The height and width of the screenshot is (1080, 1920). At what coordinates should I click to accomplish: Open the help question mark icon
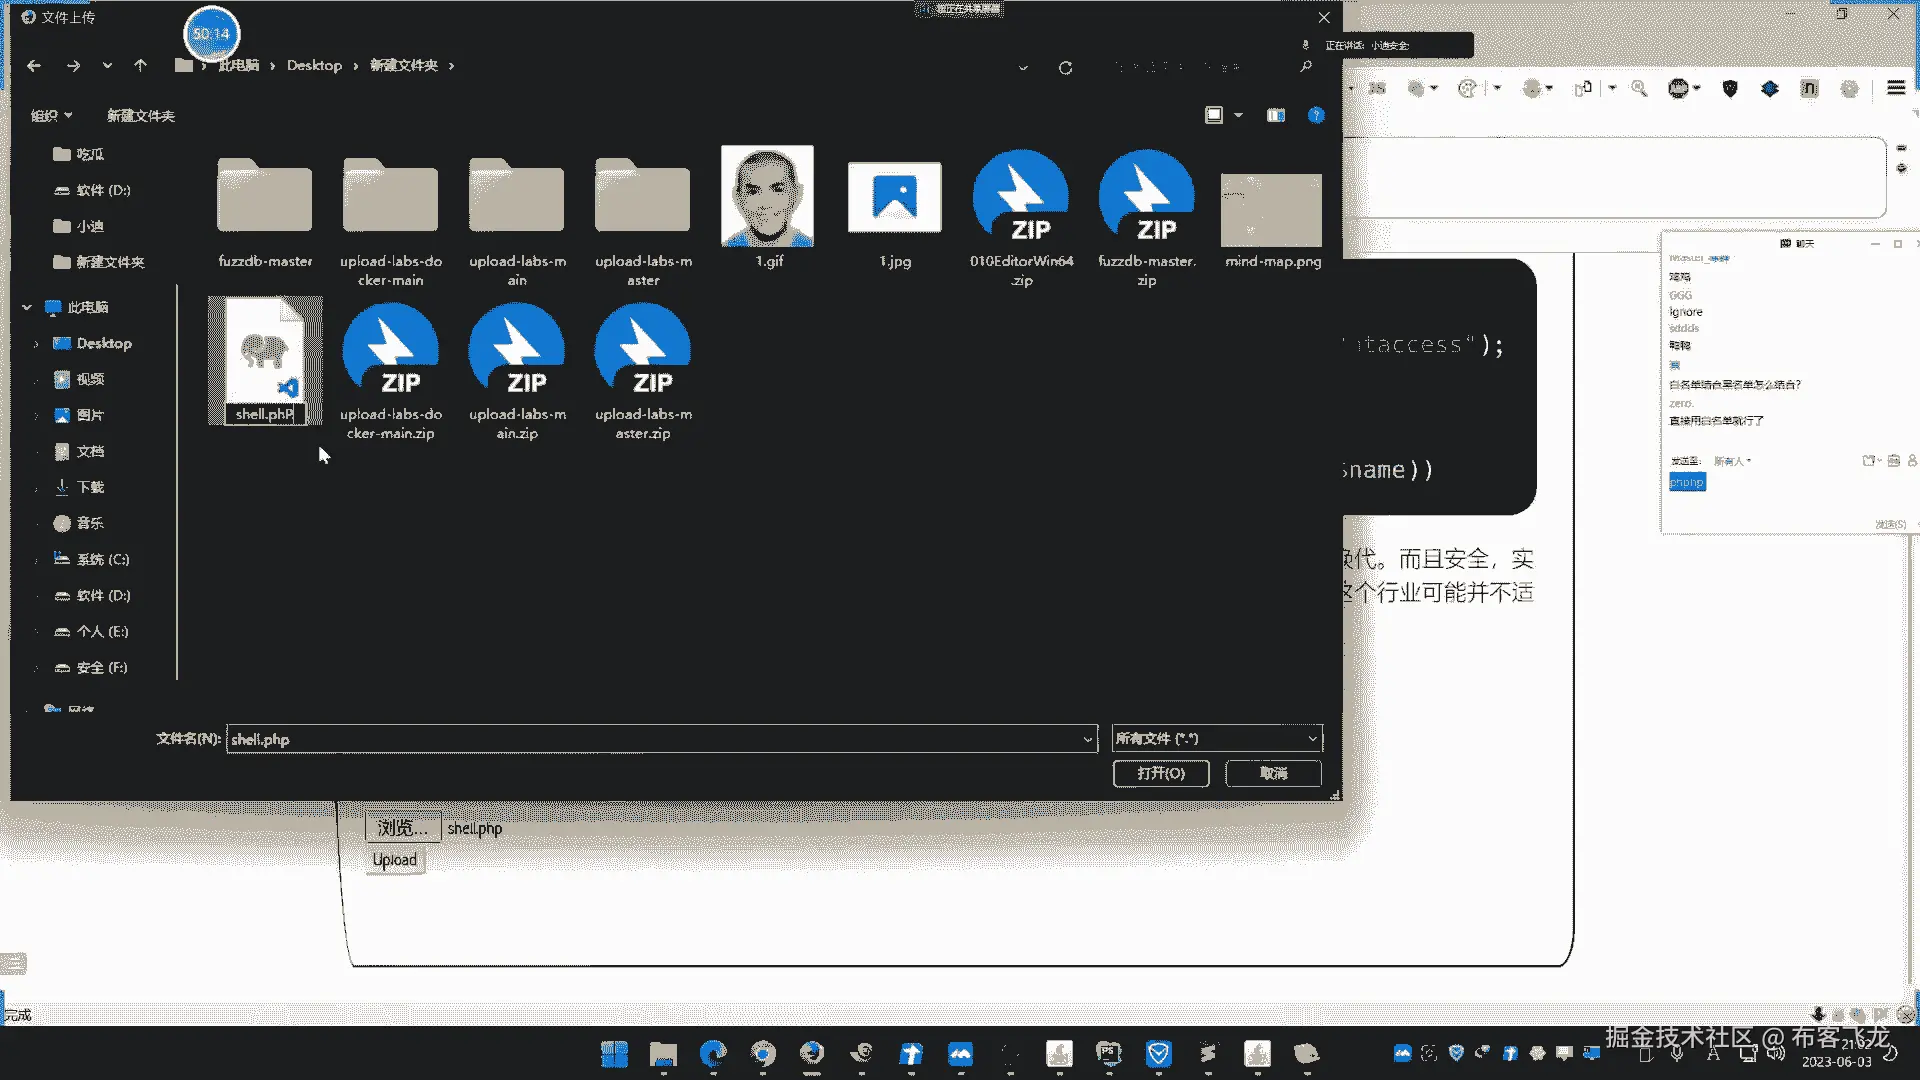click(x=1316, y=116)
